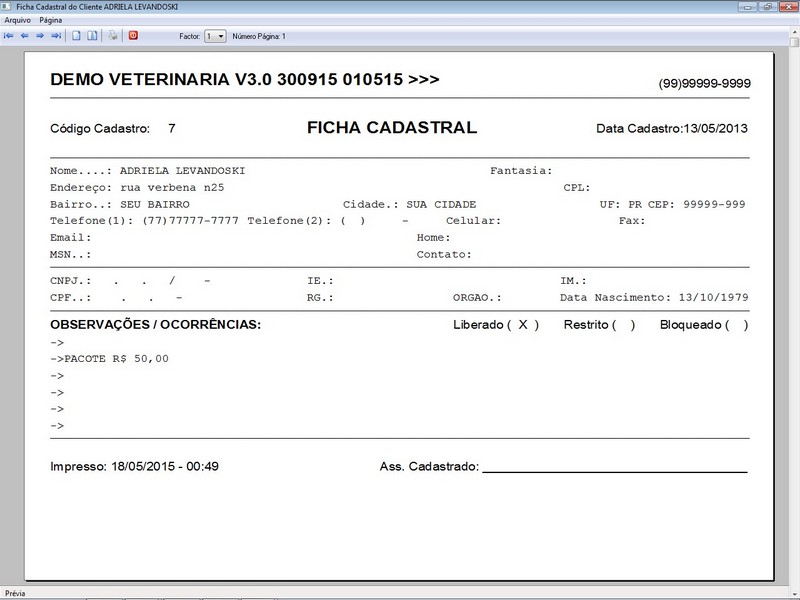The width and height of the screenshot is (800, 600).
Task: Click 'Código Cadastro:' value 7
Action: pos(172,128)
